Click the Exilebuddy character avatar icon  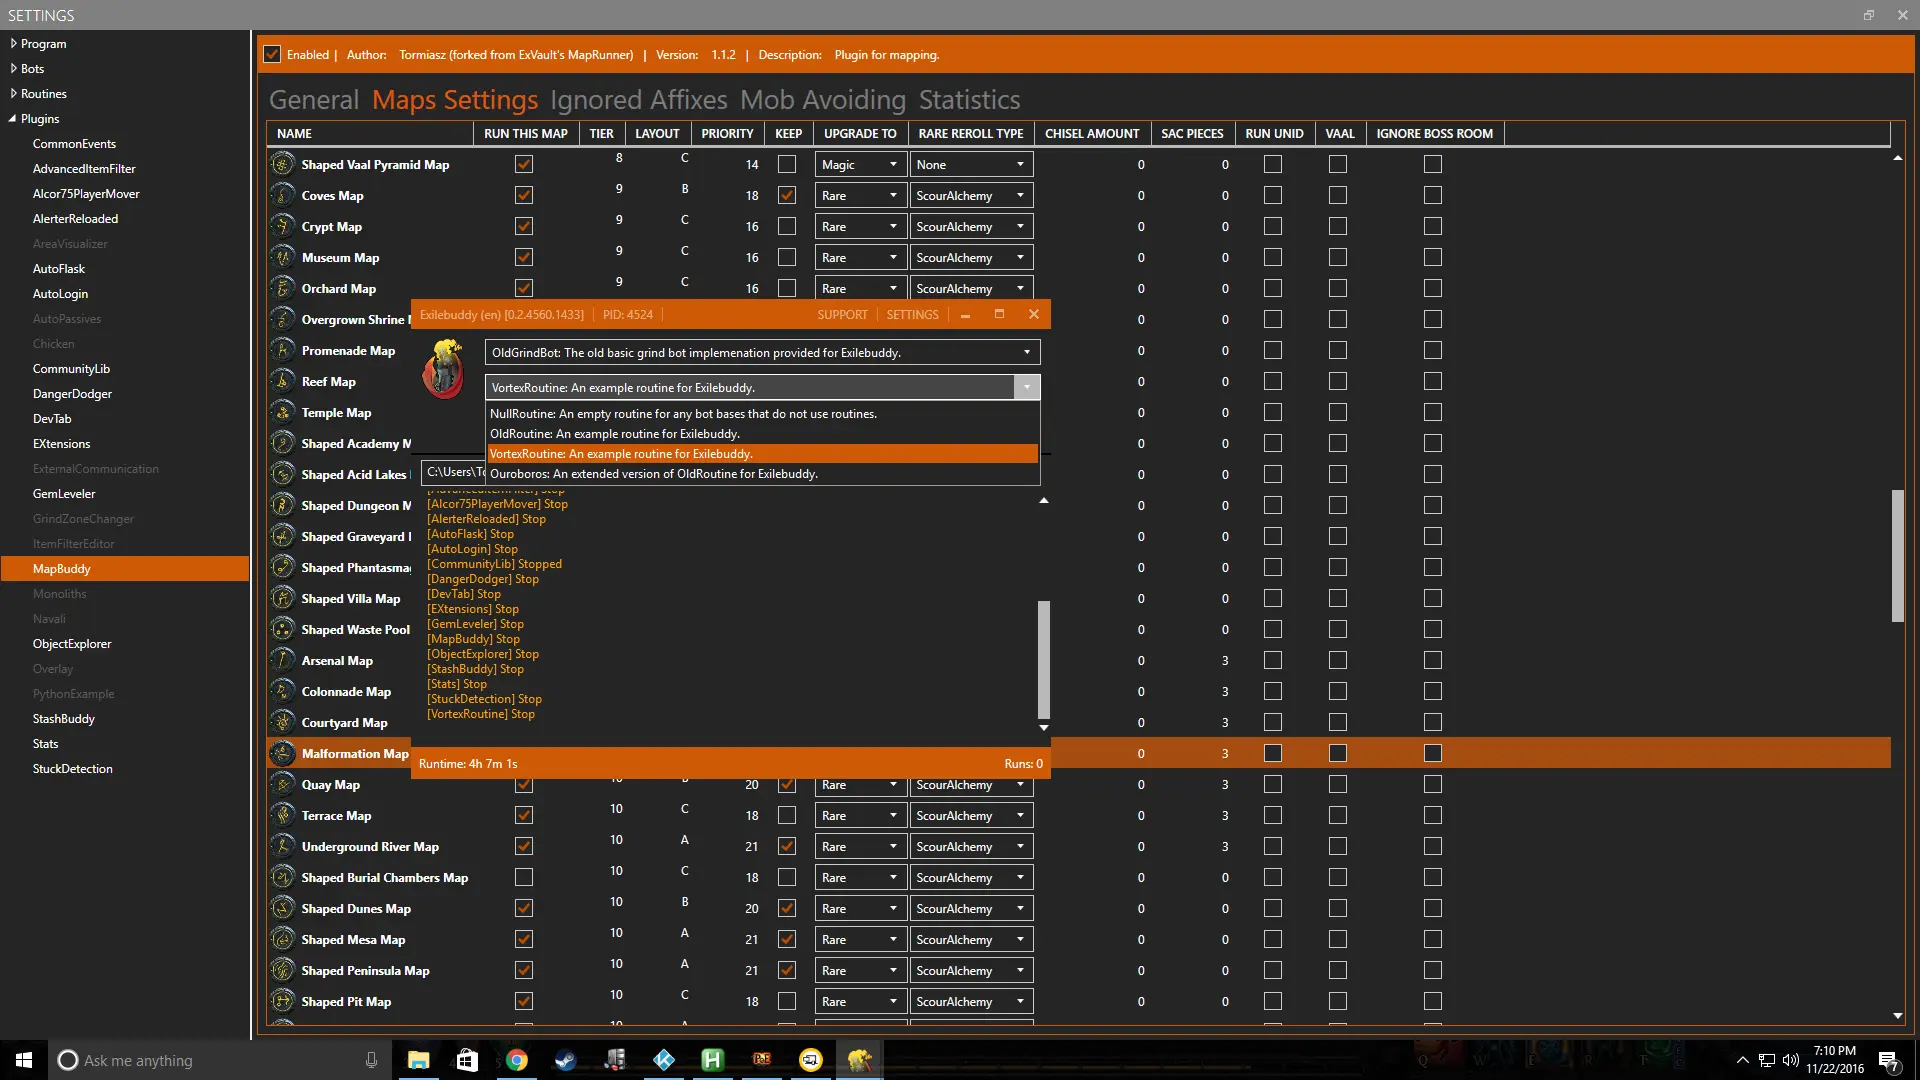click(x=444, y=369)
